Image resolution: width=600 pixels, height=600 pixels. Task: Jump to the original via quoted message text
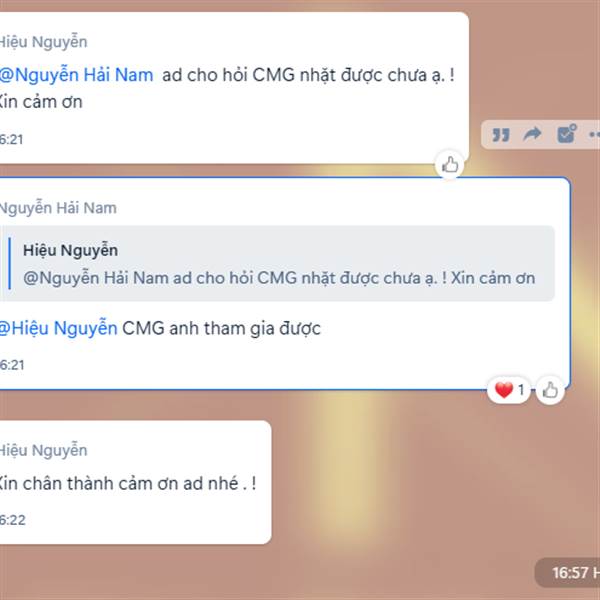coord(279,278)
